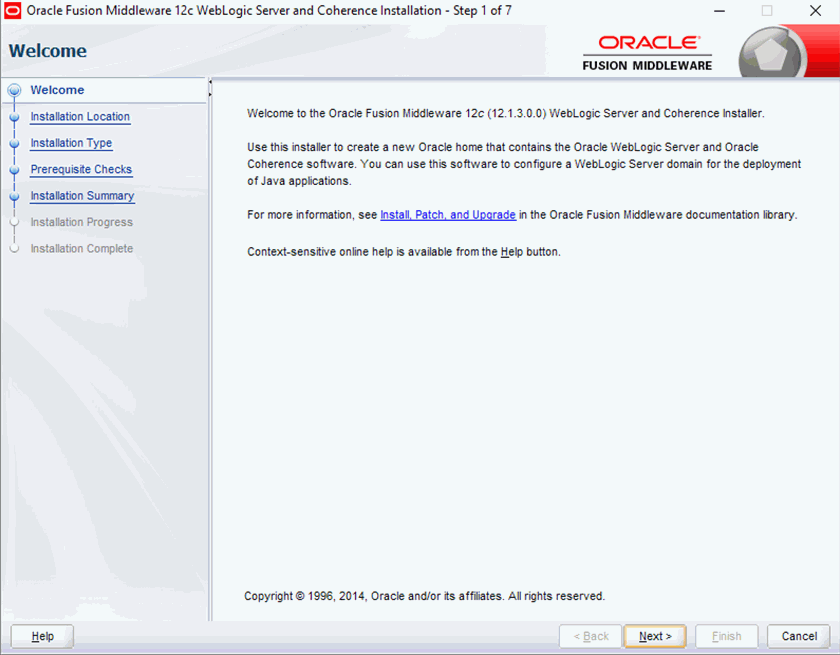Screen dimensions: 840x655
Task: Click the Installation Progress step indicator circle
Action: [x=14, y=222]
